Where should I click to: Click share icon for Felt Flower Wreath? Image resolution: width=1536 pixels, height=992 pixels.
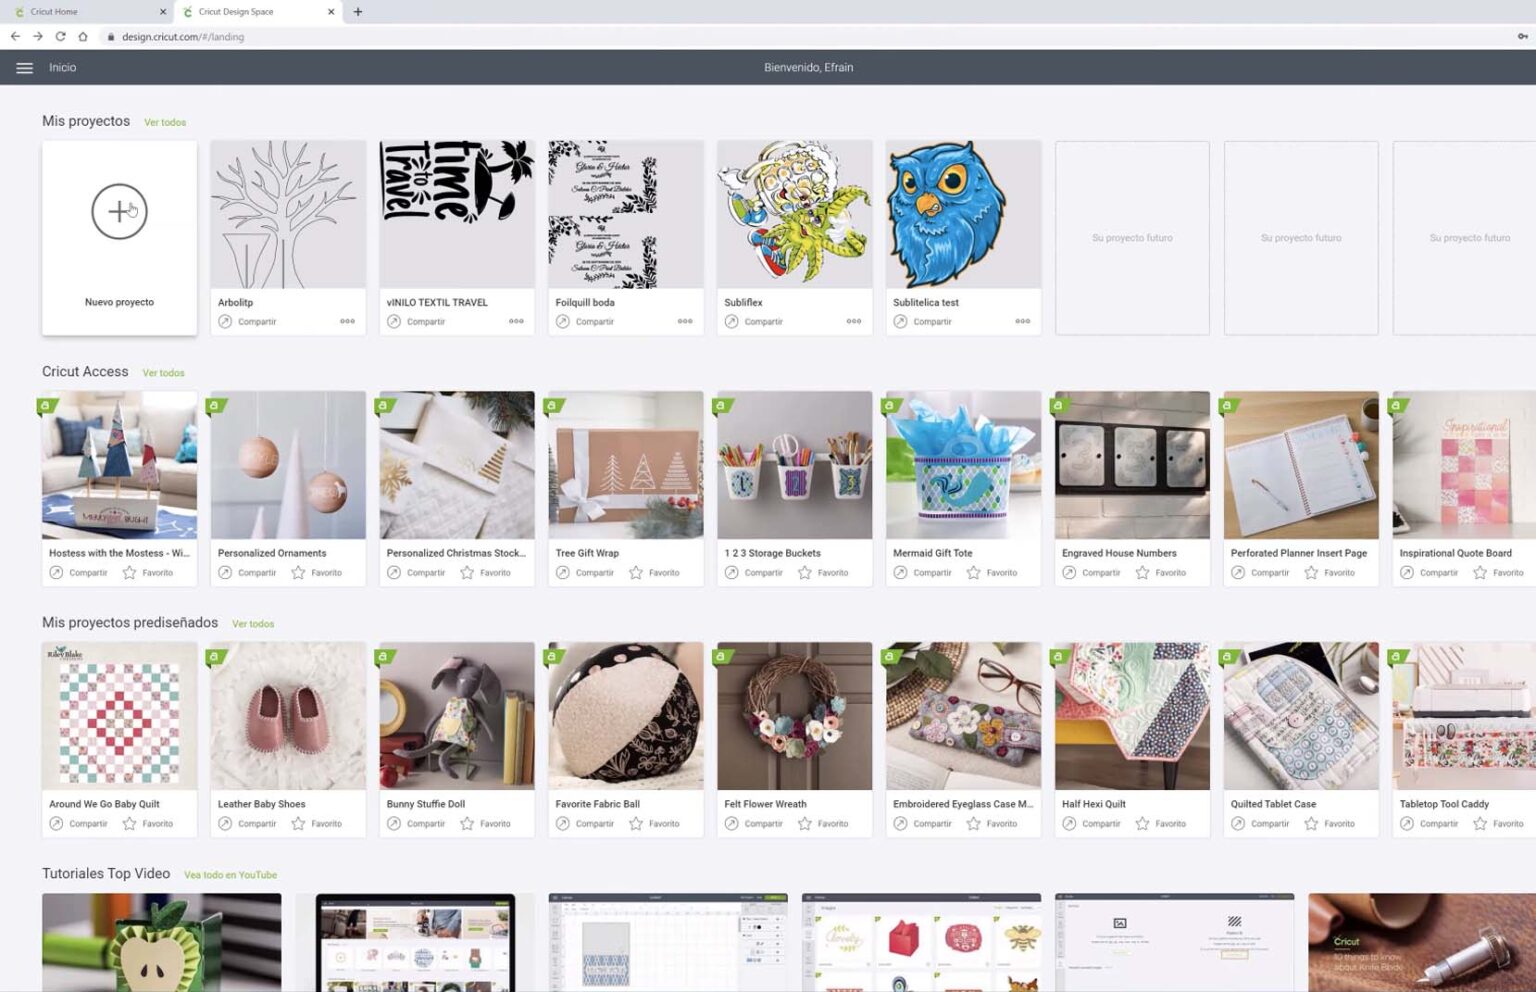(732, 824)
